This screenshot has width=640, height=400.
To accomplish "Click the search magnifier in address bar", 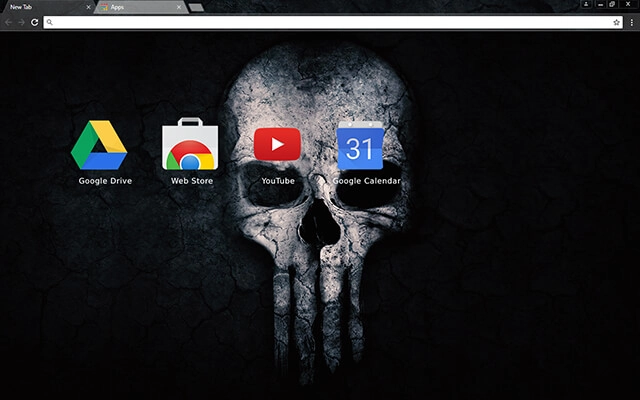I will point(50,22).
